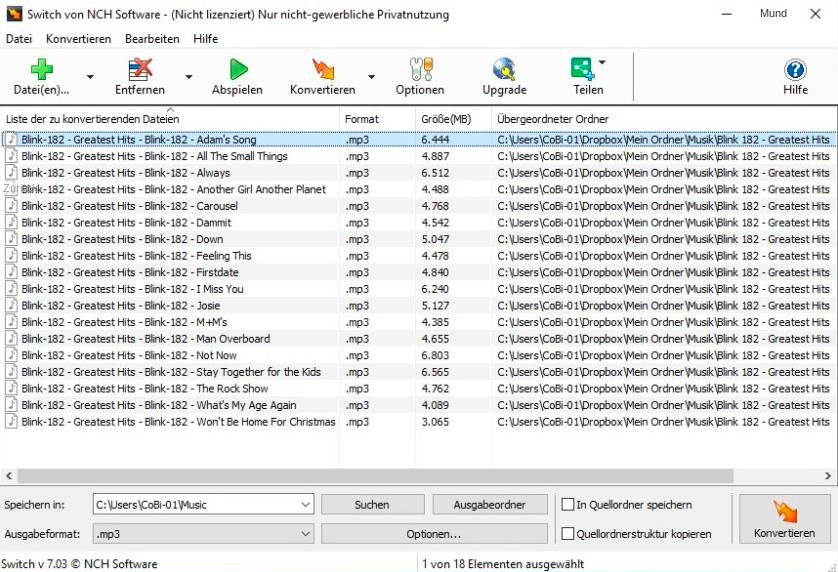Enable Quellordnerstruktur kopieren checkbox
The height and width of the screenshot is (572, 838).
[568, 533]
